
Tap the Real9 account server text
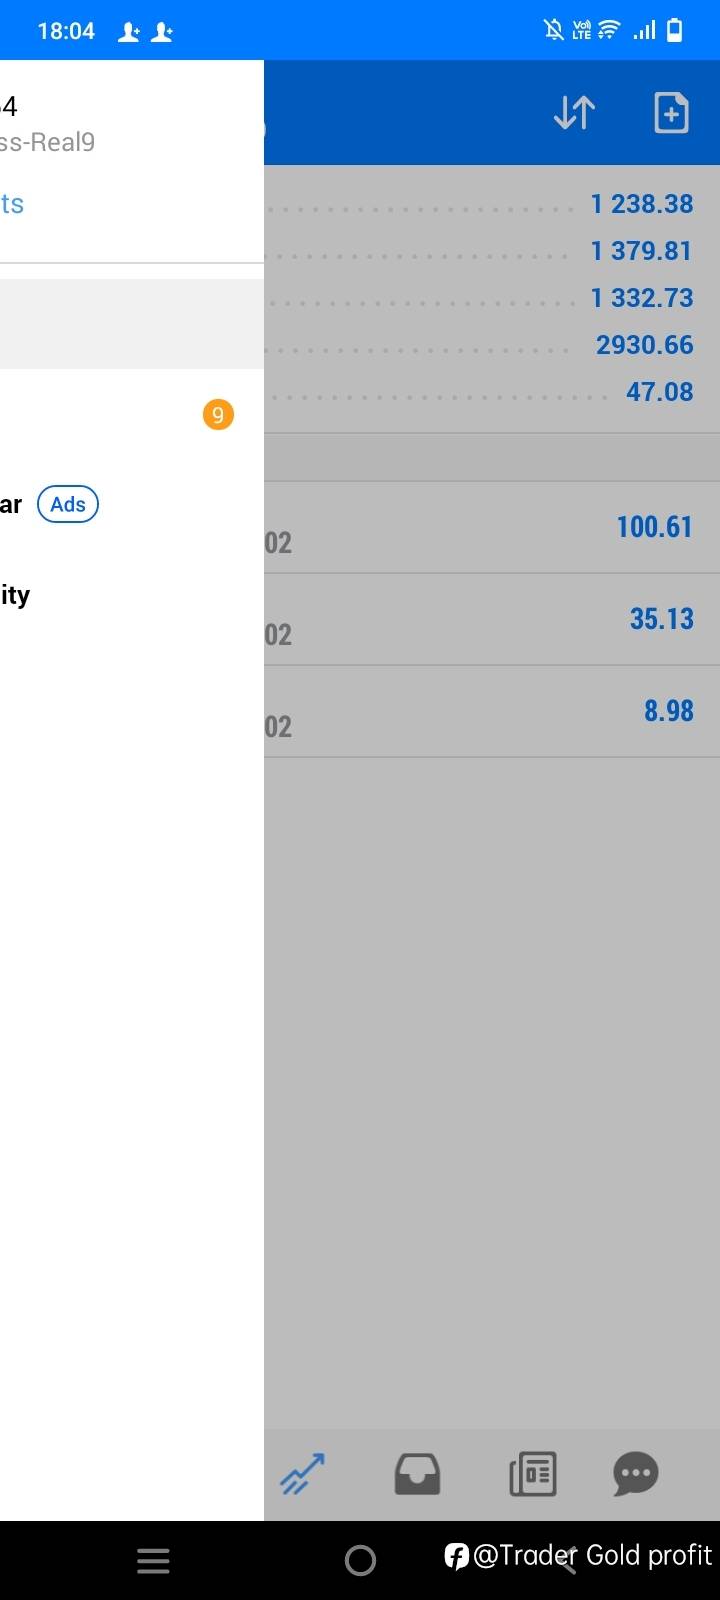point(48,142)
